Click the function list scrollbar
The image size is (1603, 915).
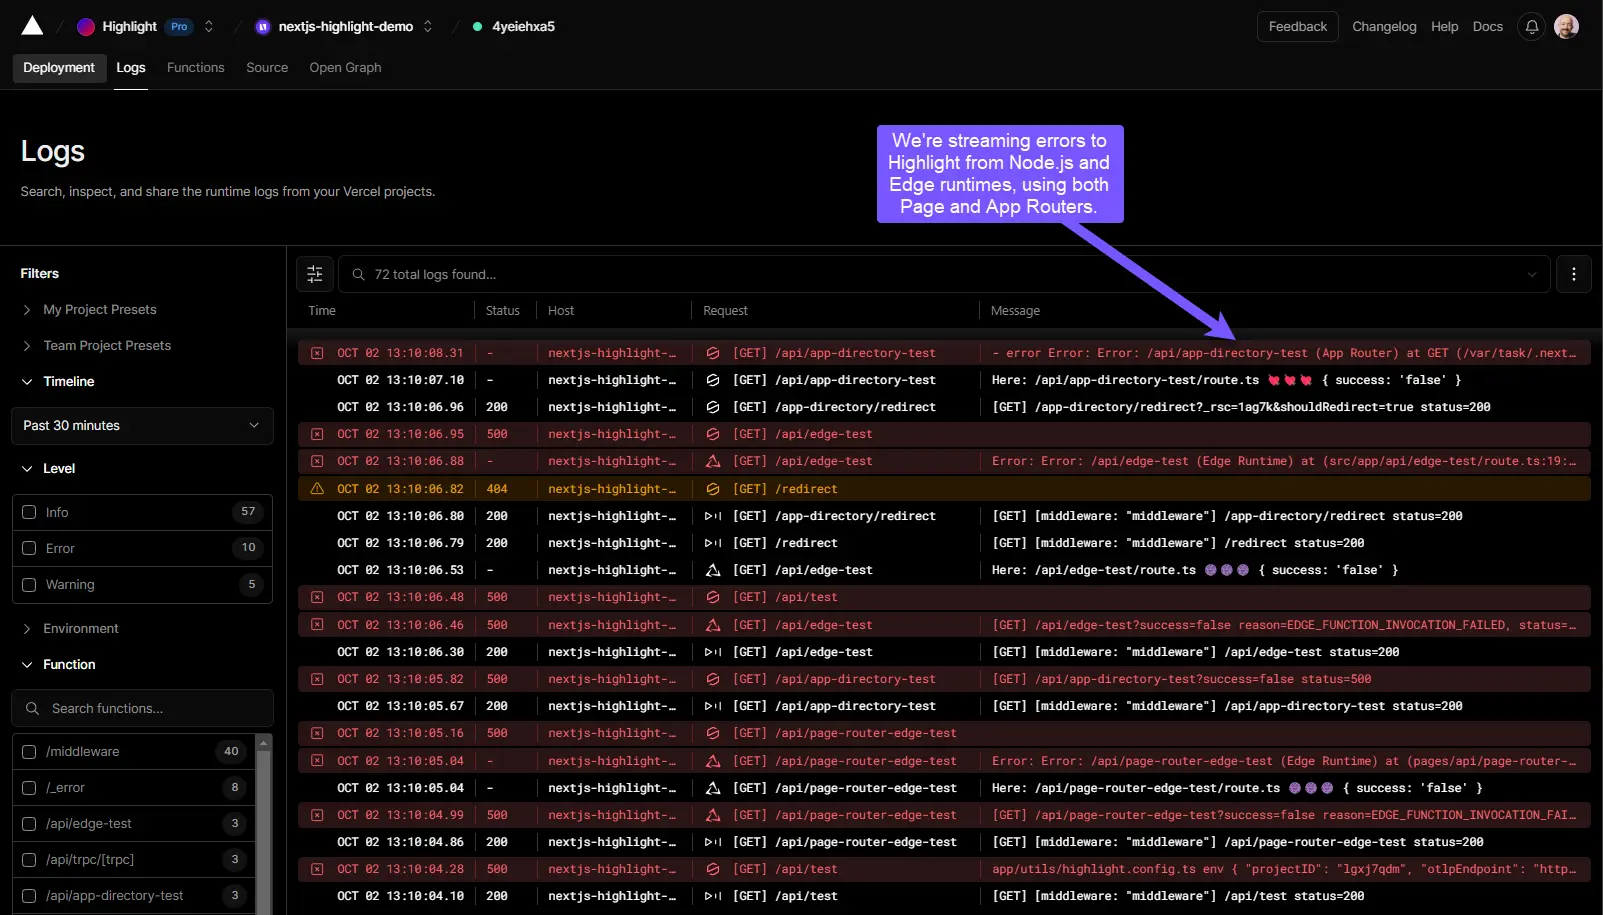(x=264, y=830)
